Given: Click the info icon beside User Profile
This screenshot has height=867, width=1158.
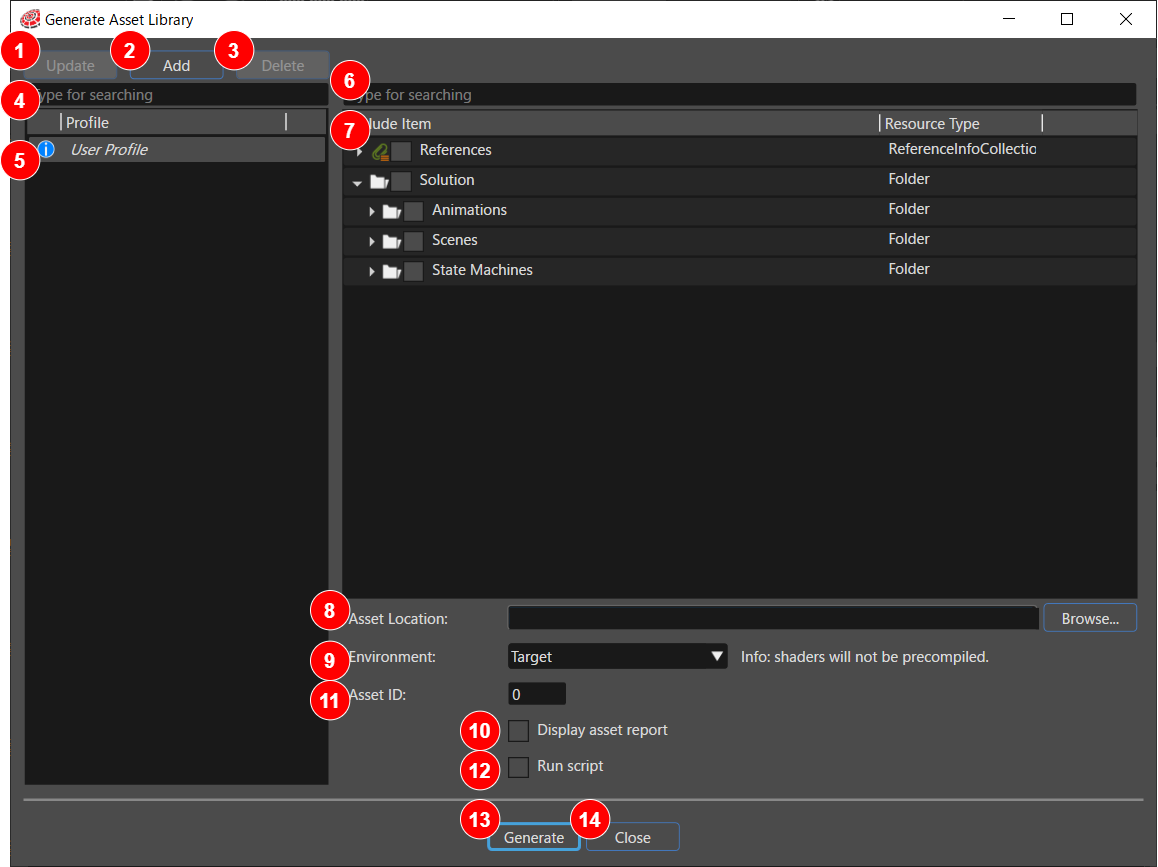Looking at the screenshot, I should point(47,149).
